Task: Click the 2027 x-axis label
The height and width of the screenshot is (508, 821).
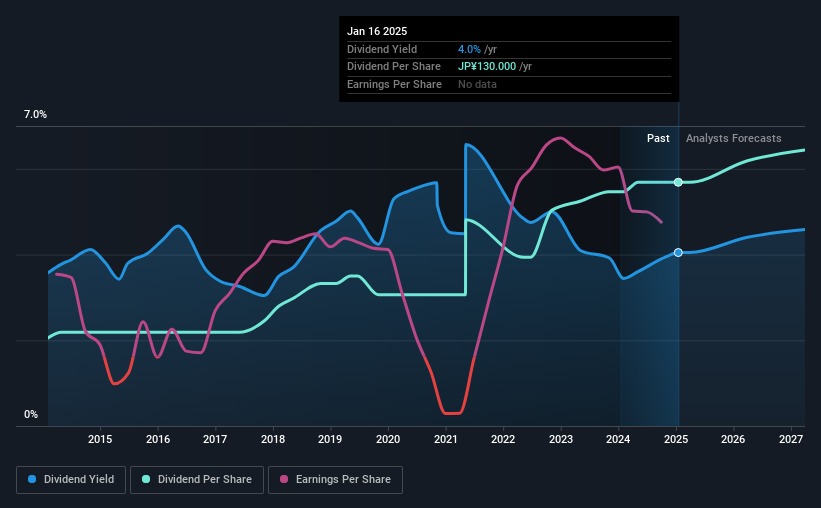Action: [791, 439]
